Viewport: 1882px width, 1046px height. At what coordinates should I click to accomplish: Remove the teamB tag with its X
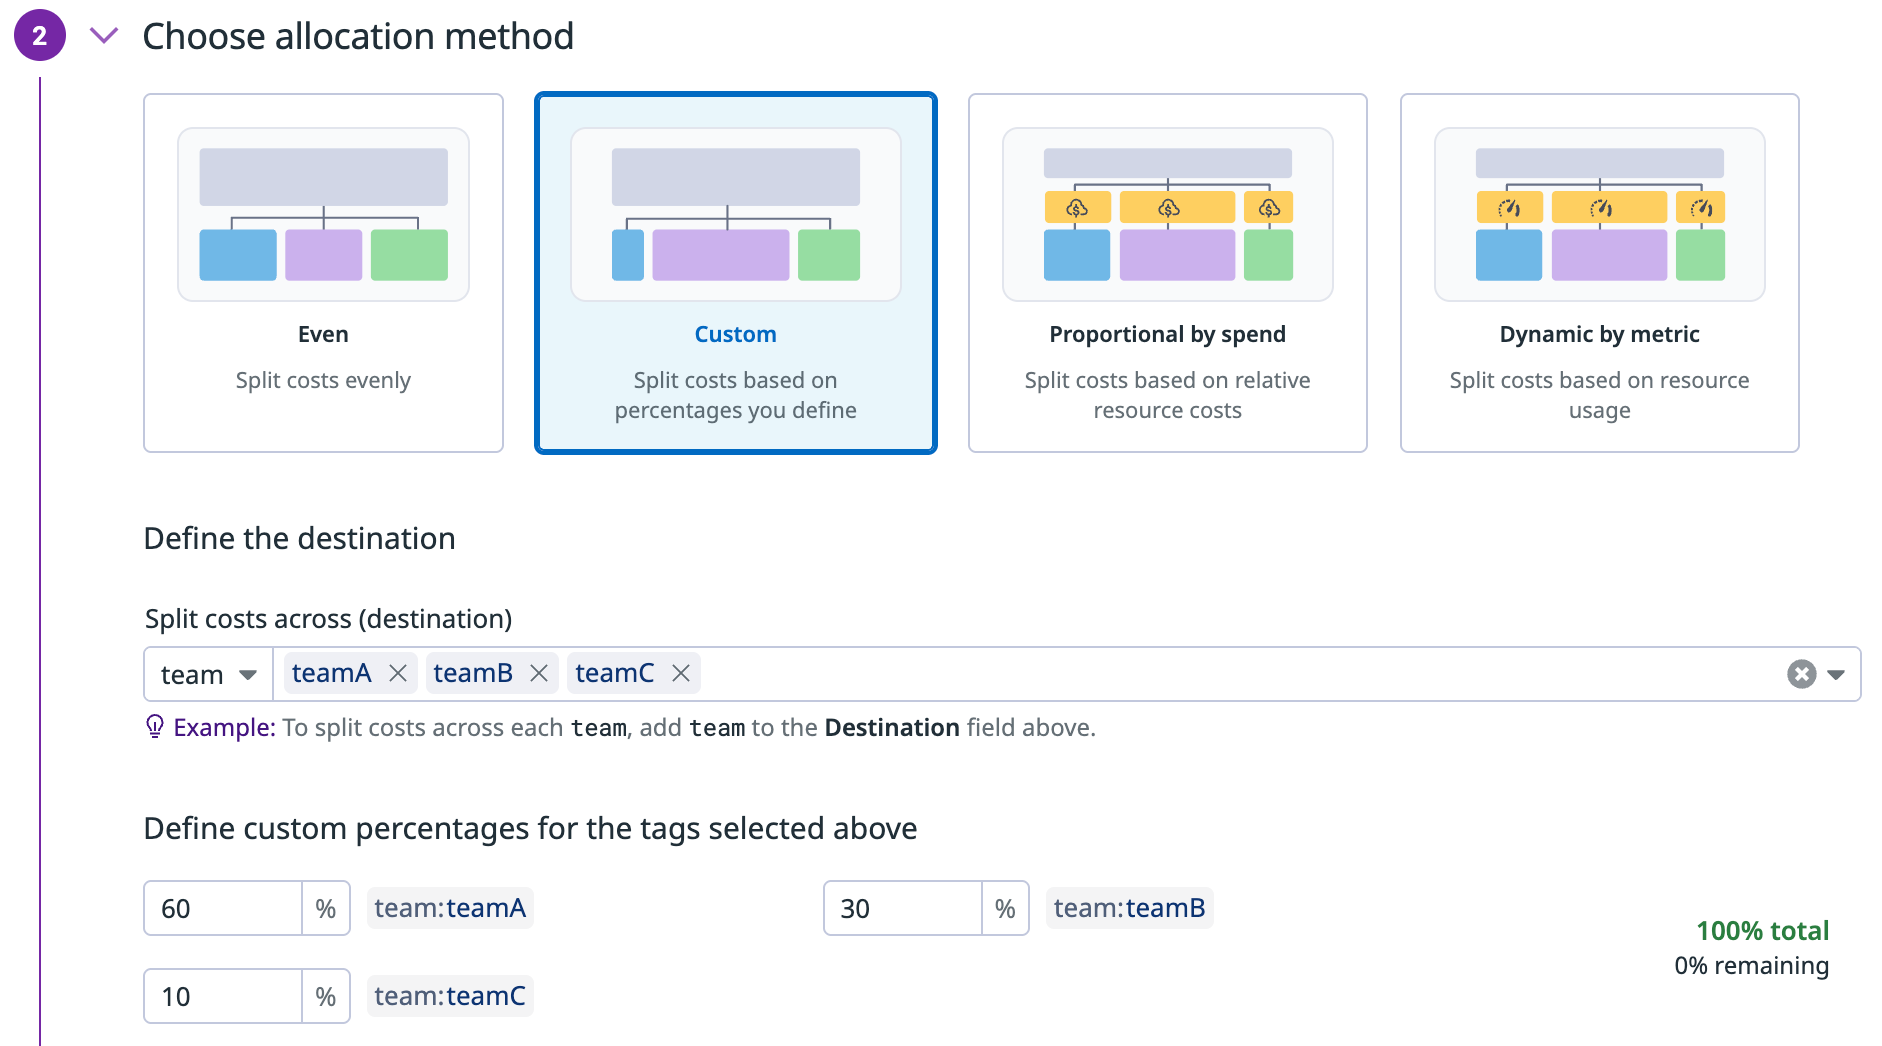(x=539, y=674)
